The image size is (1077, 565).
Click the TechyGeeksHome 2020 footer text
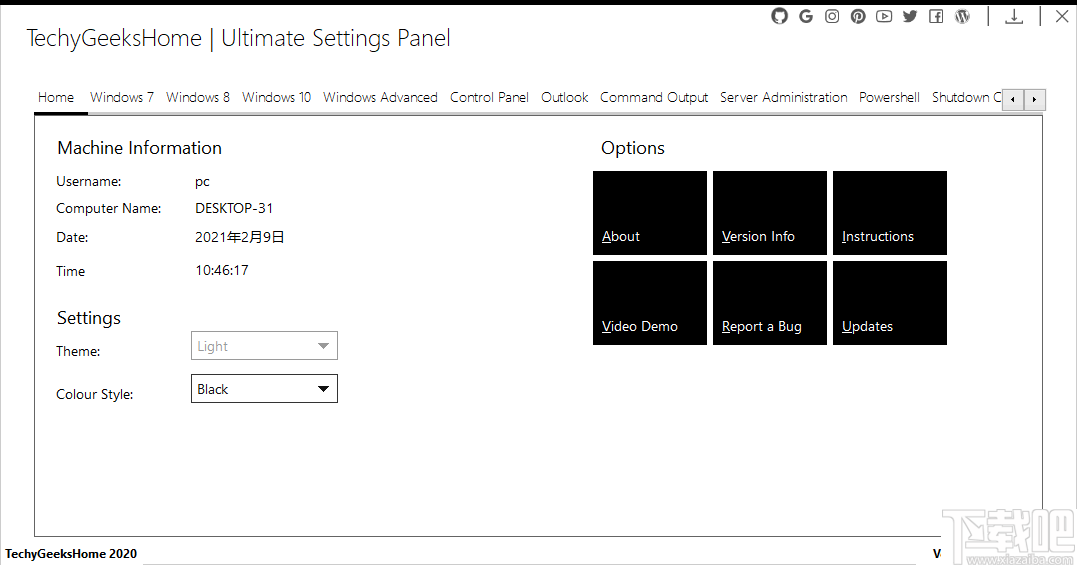pos(71,553)
